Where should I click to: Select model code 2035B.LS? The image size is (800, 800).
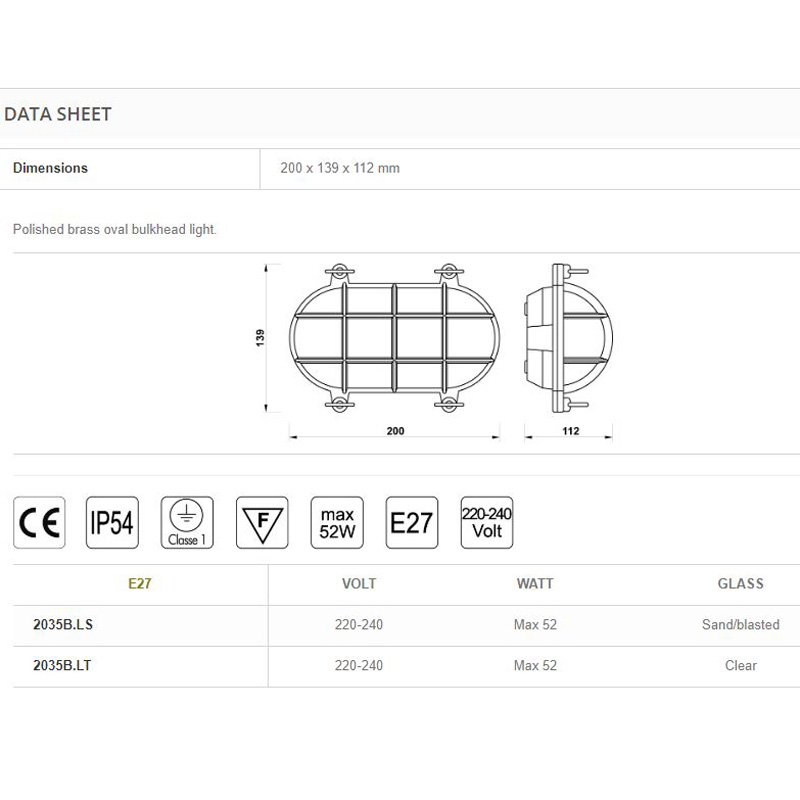pyautogui.click(x=63, y=624)
